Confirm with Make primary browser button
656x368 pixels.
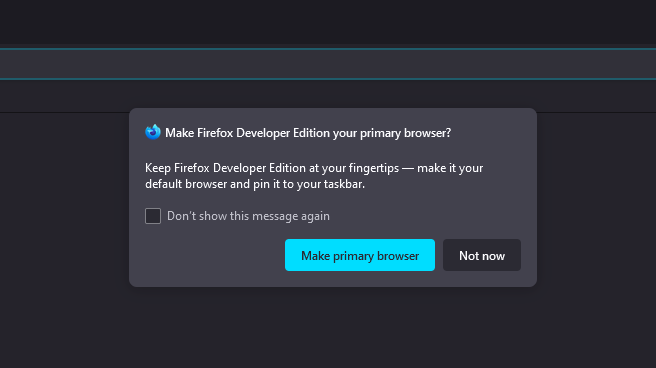click(x=360, y=255)
